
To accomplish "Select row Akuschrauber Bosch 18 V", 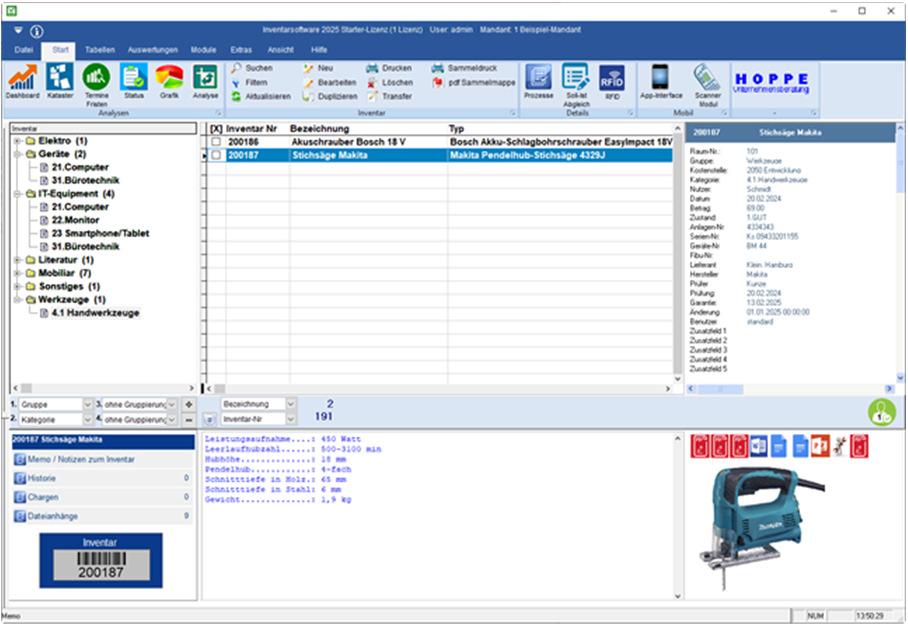I will coord(440,142).
